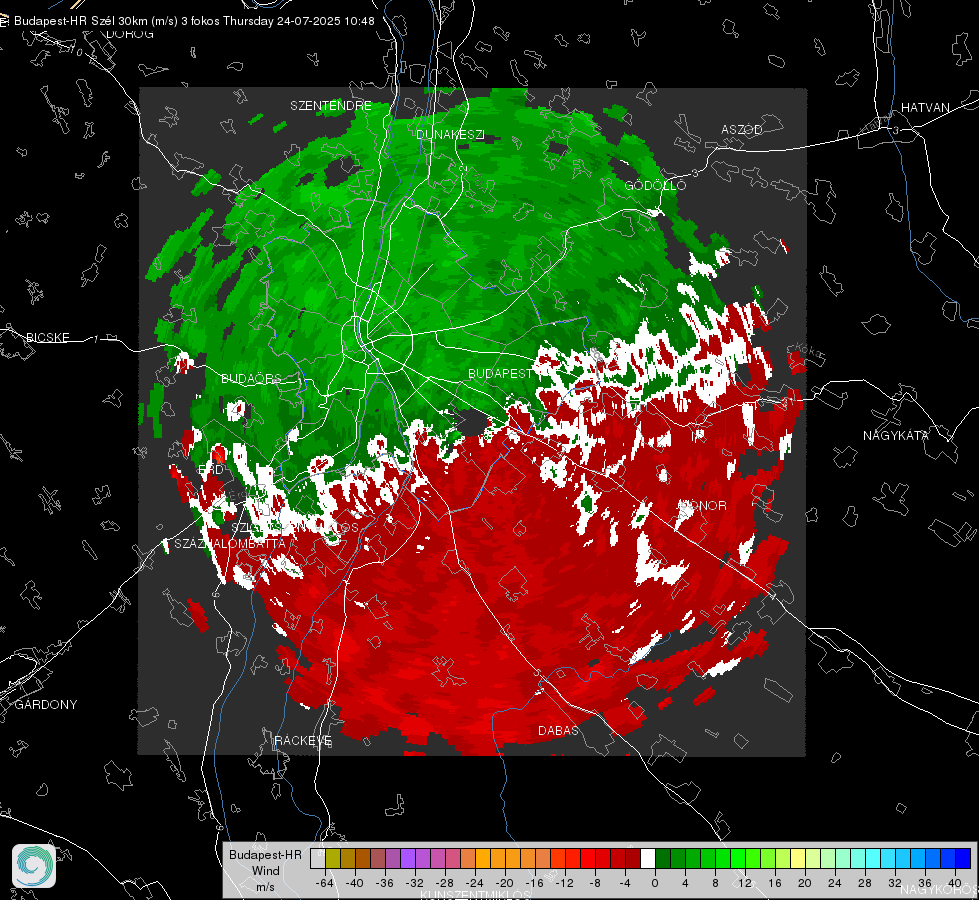Click the DABAS label
The image size is (979, 900).
tap(558, 730)
